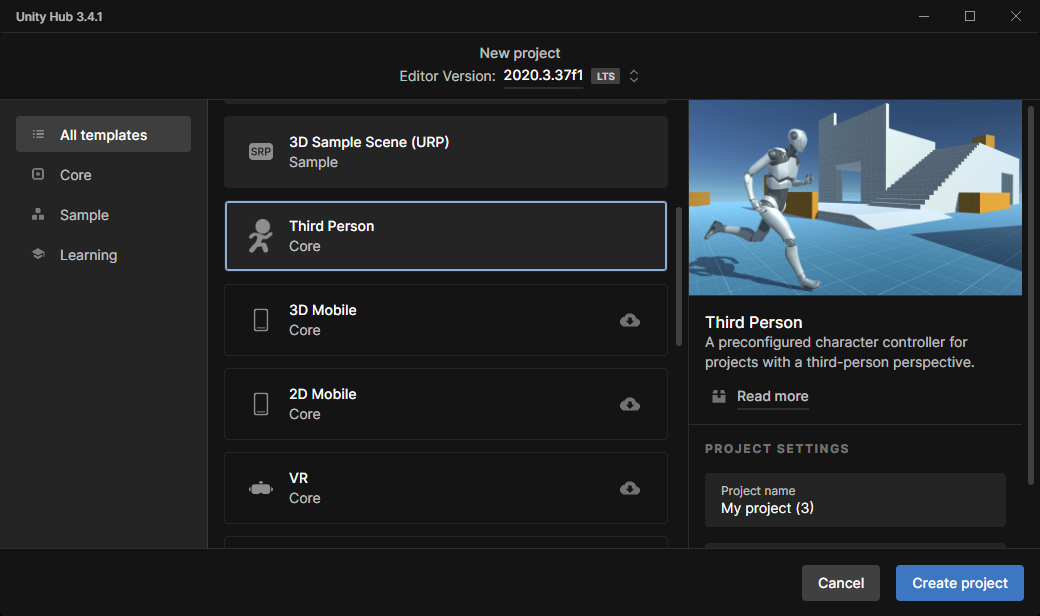This screenshot has height=616, width=1040.
Task: Open the Read more link
Action: point(773,397)
